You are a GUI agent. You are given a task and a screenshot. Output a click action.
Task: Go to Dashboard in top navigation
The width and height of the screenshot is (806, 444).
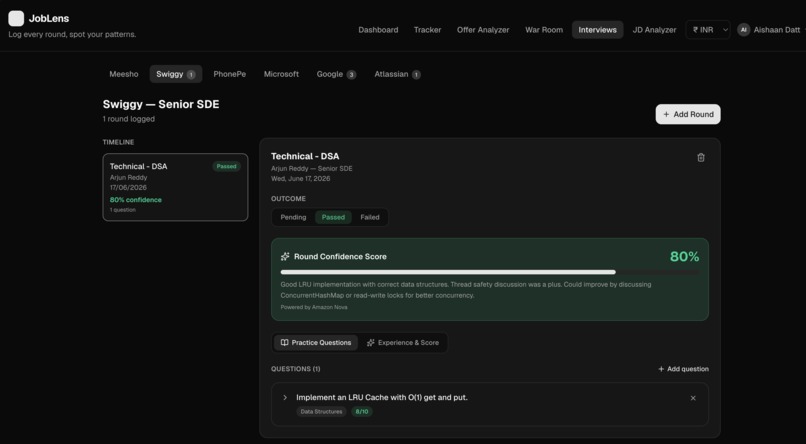[x=378, y=30]
